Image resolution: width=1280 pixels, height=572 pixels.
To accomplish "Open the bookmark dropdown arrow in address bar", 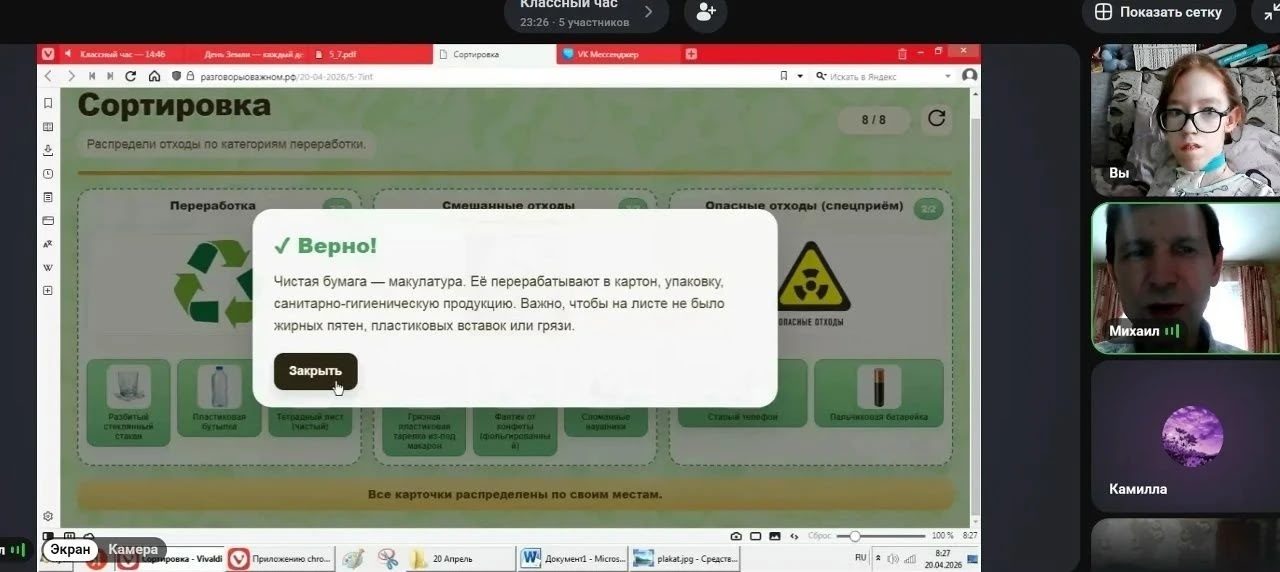I will coord(800,76).
